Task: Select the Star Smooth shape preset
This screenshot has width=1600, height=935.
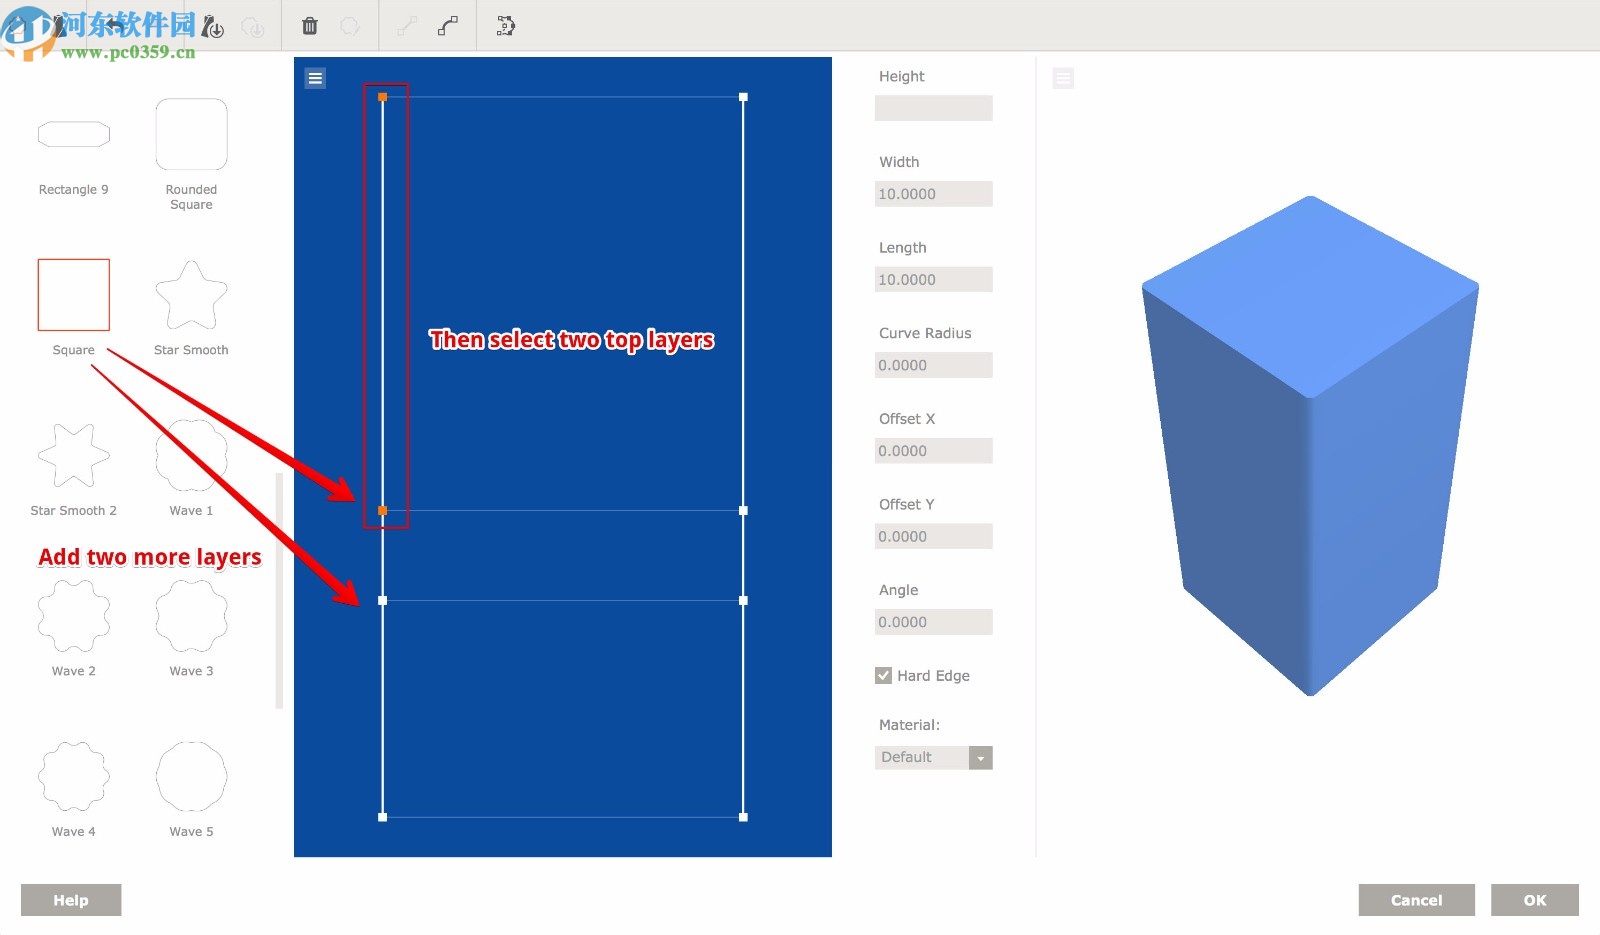Action: (190, 295)
